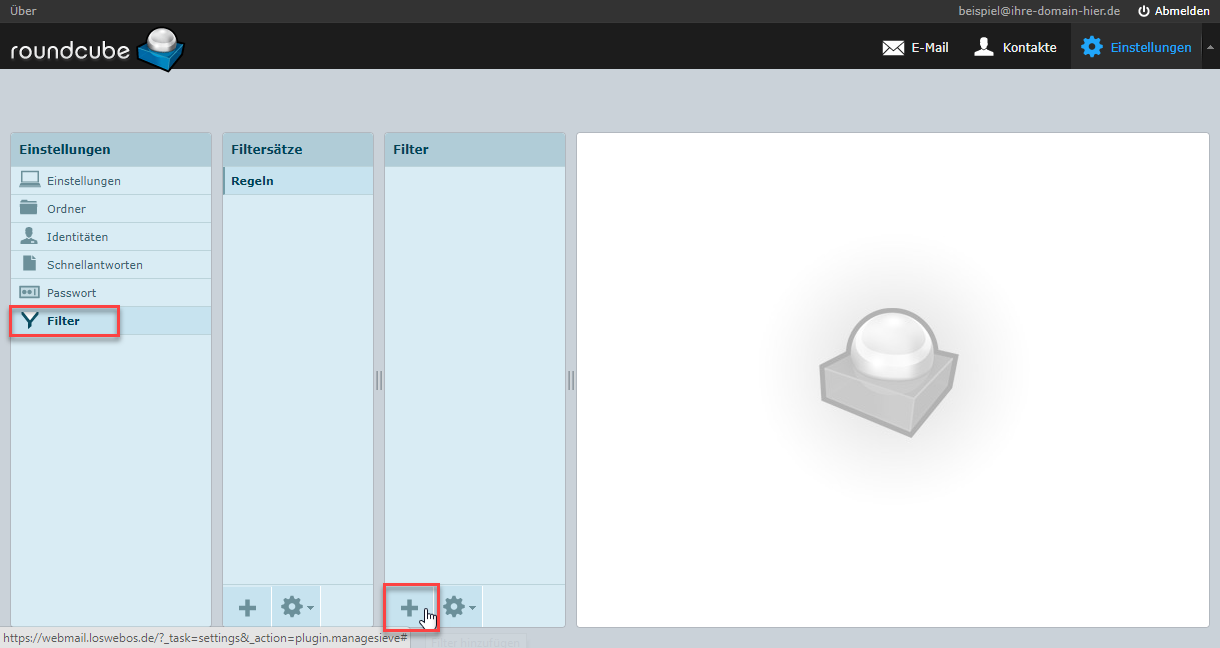Click Abmelden to log out

tap(1173, 11)
